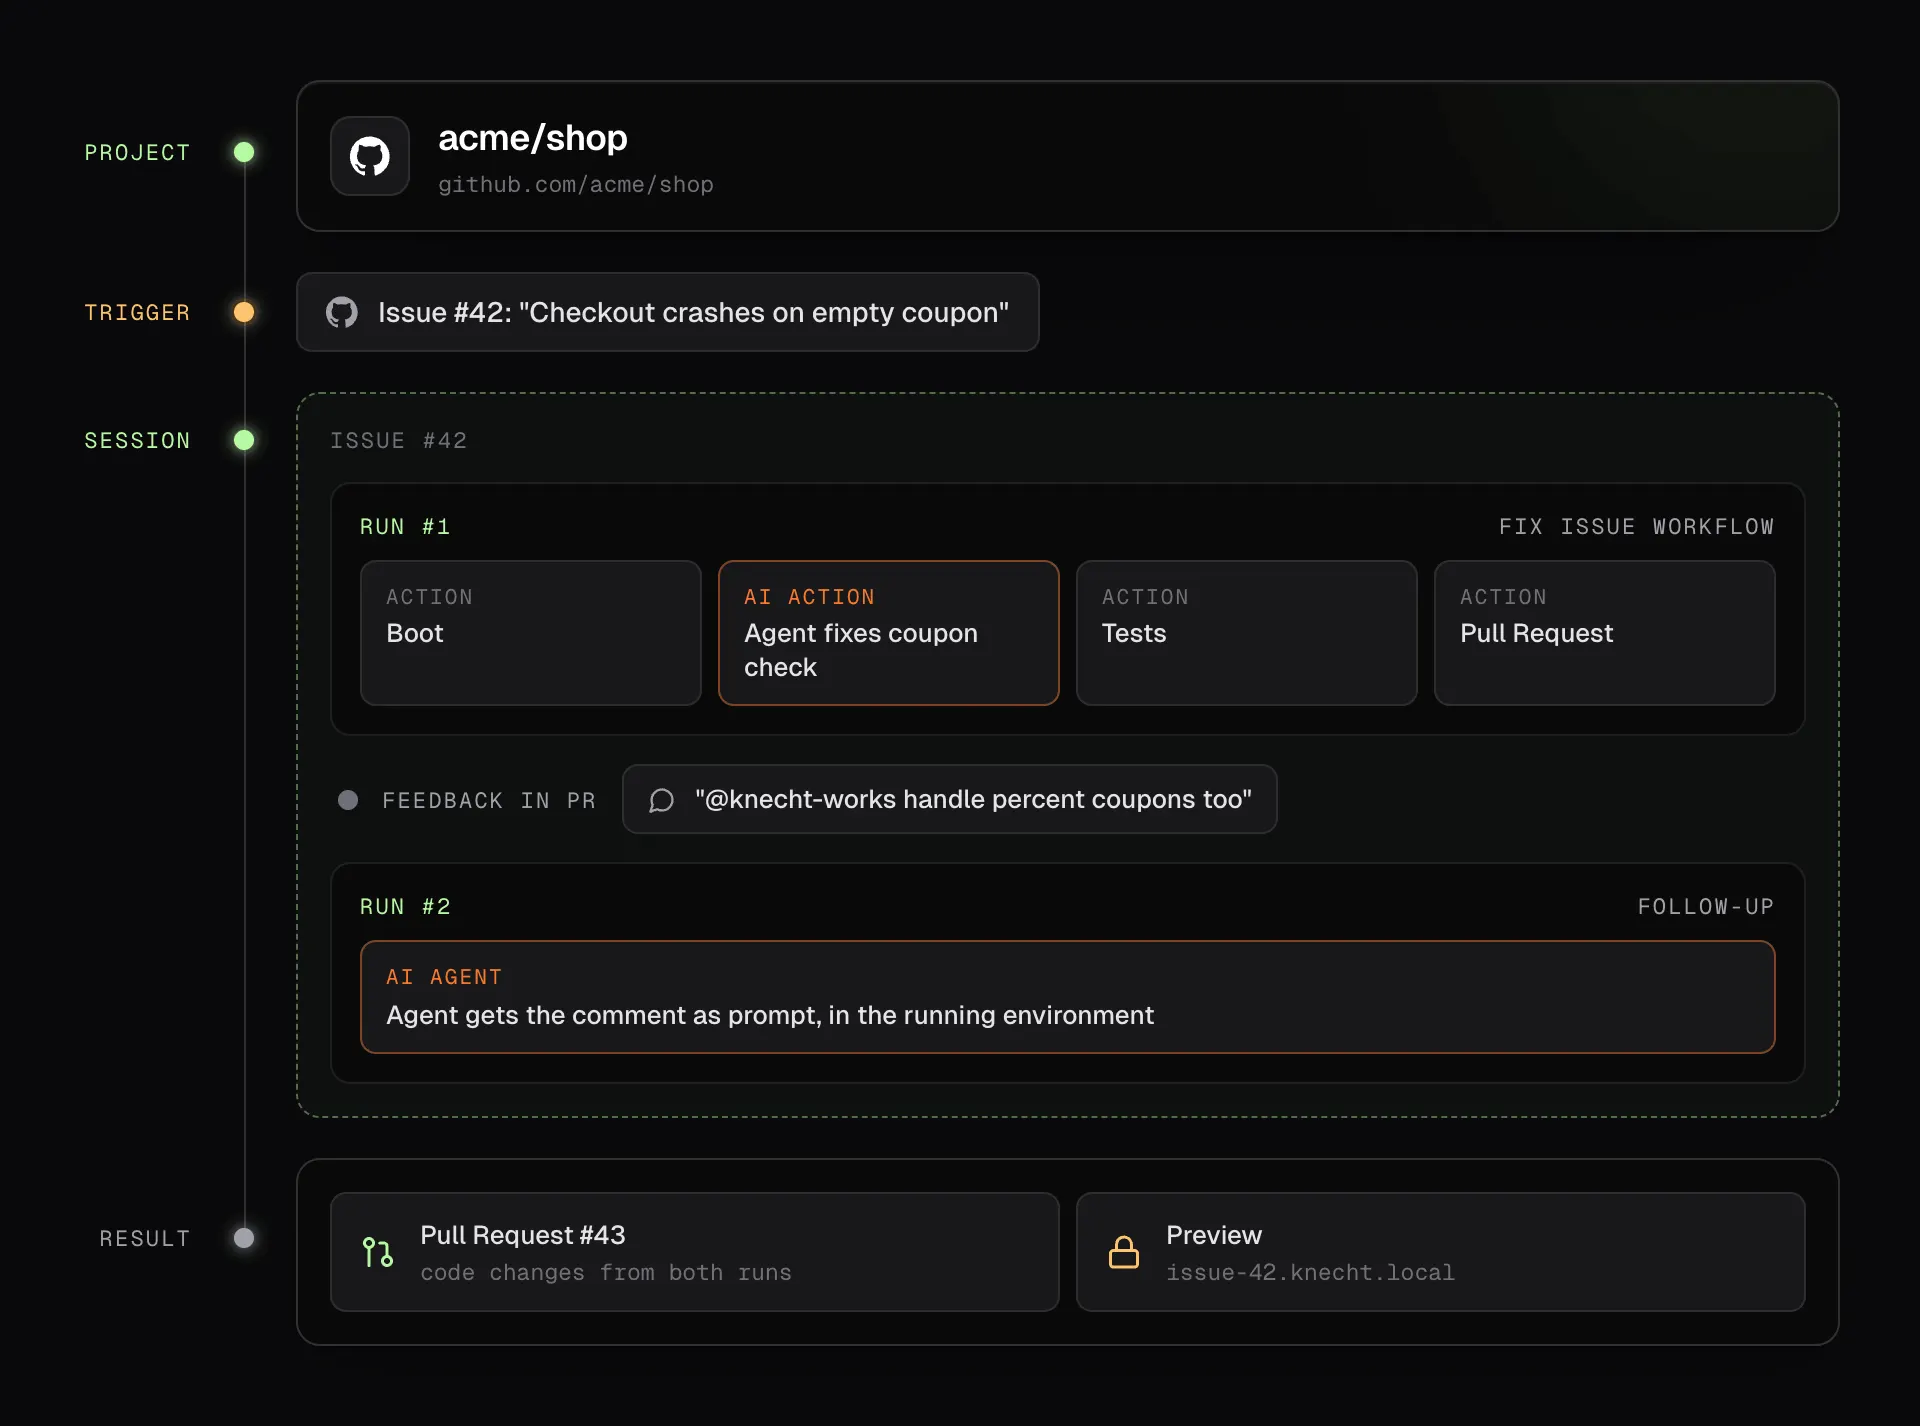
Task: Click the '@knecht-works handle percent coupons too' comment
Action: 950,799
